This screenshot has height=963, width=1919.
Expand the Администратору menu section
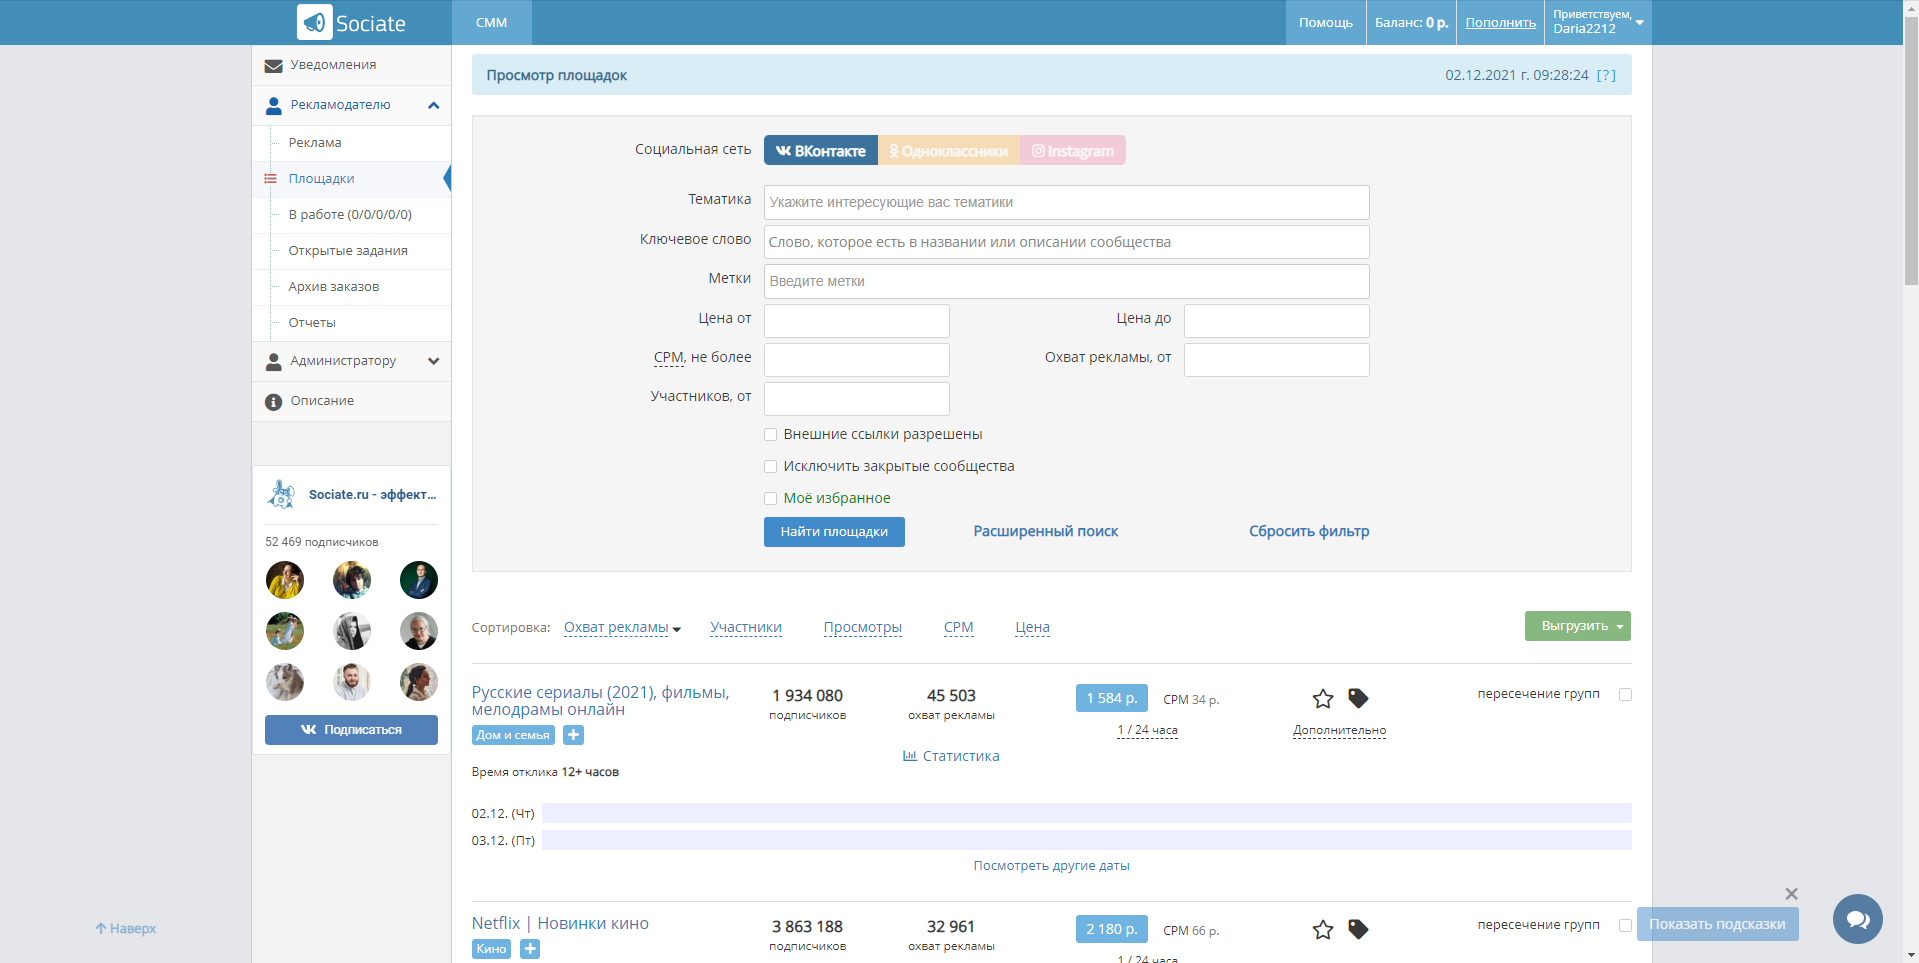[433, 361]
